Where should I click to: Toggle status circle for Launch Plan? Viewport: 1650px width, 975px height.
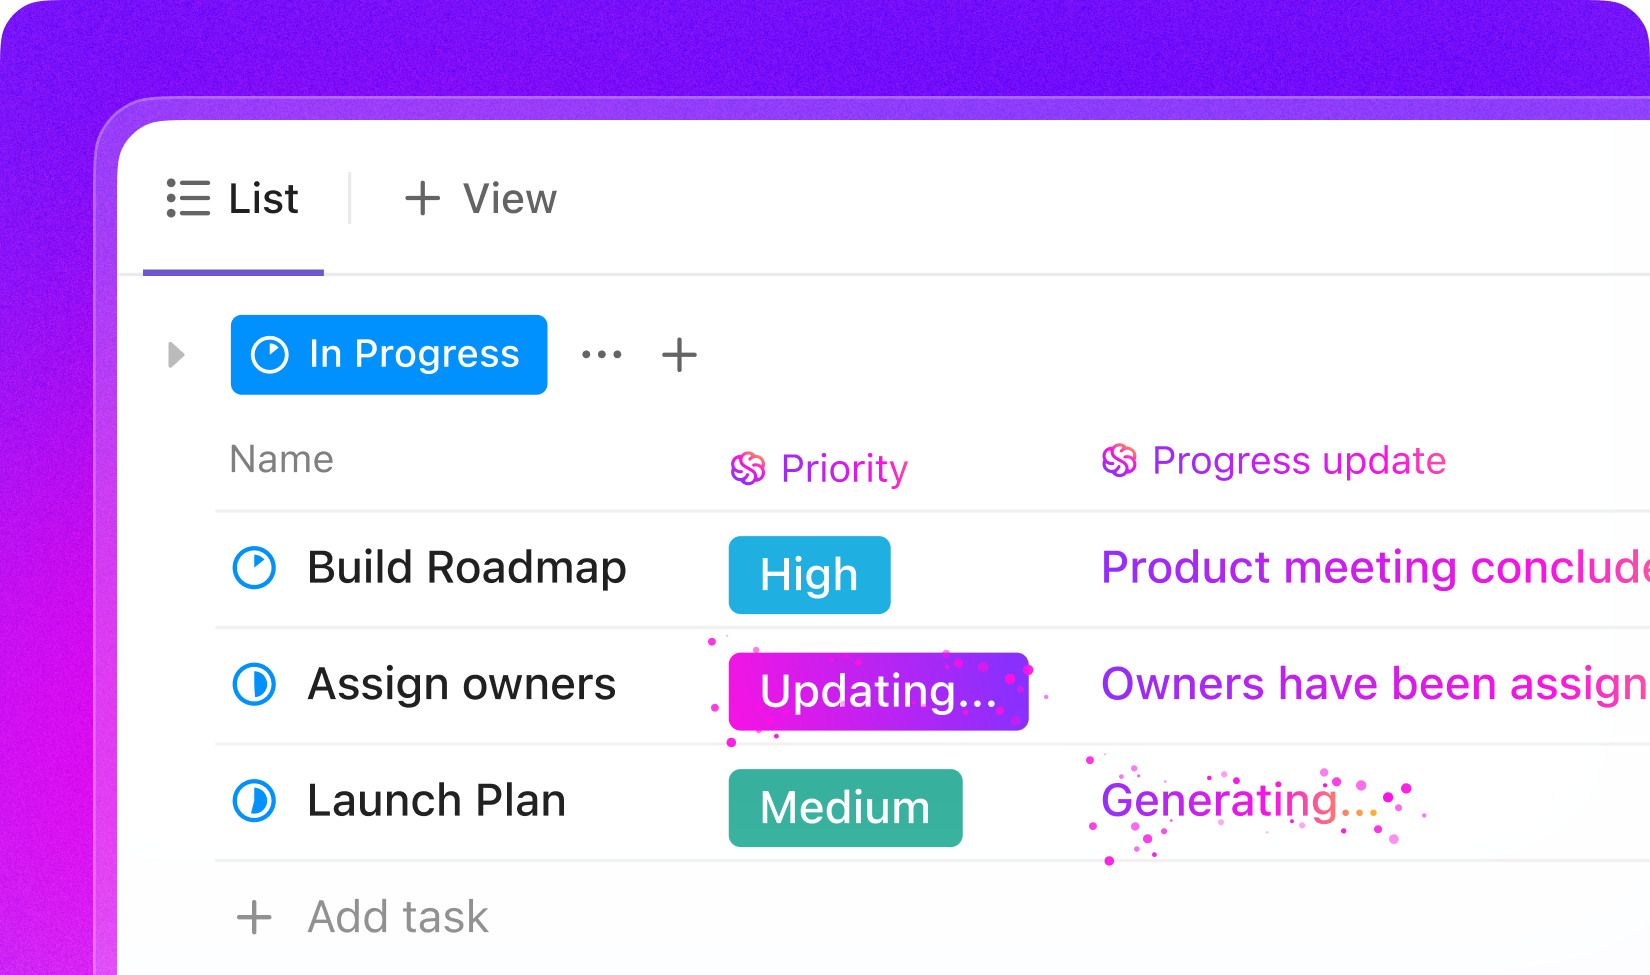pos(255,801)
